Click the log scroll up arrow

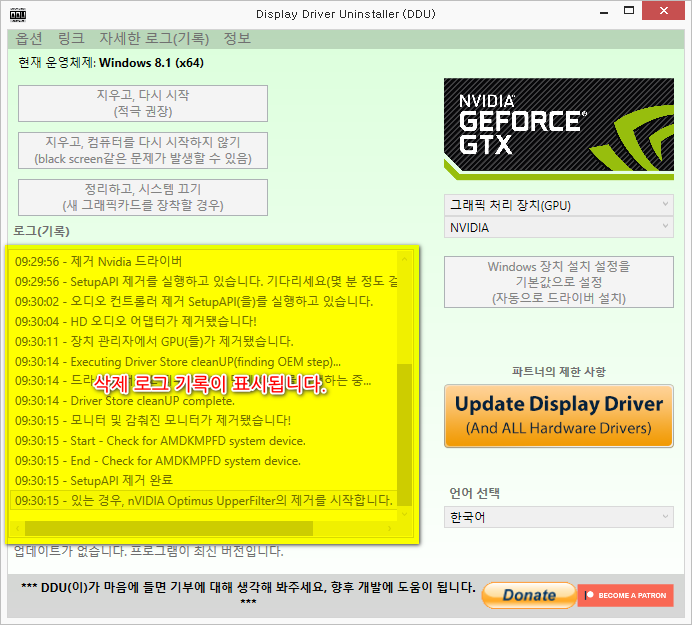tap(404, 259)
